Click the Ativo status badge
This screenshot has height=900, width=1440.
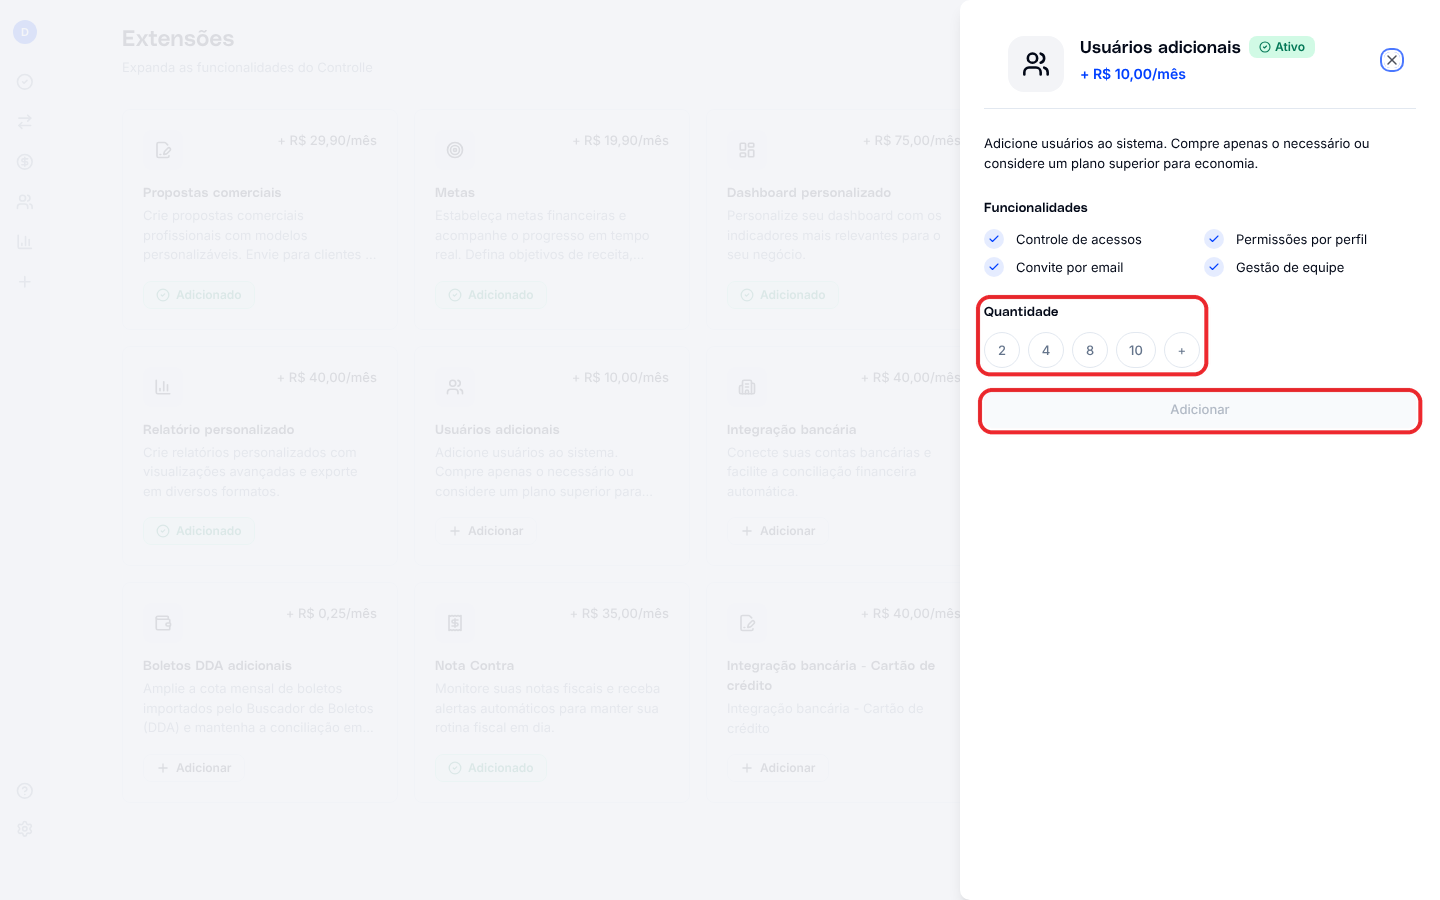[1282, 47]
